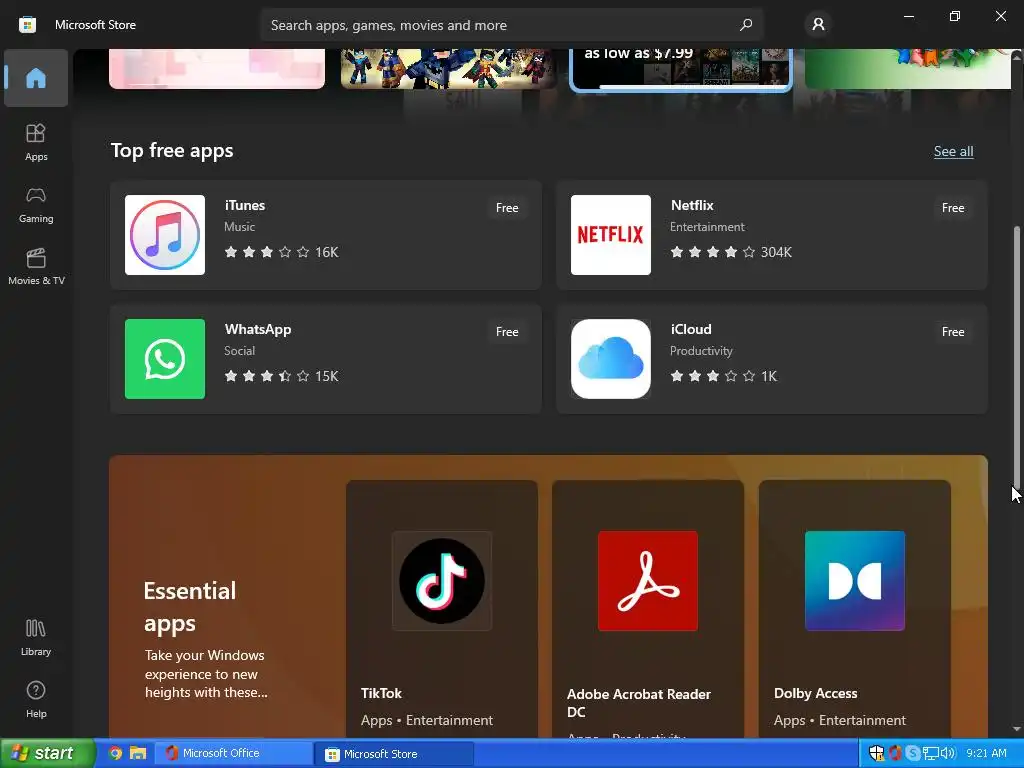
Task: Launch Chrome from the quick launch bar
Action: [115, 754]
